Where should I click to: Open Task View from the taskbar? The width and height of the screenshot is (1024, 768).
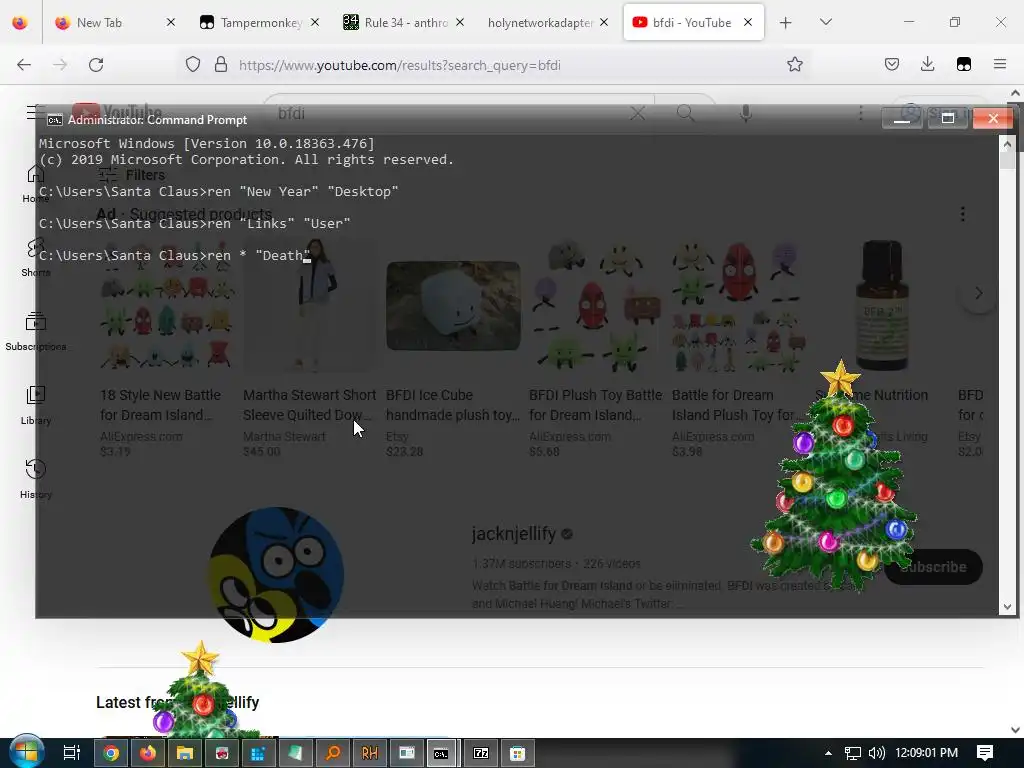(71, 753)
